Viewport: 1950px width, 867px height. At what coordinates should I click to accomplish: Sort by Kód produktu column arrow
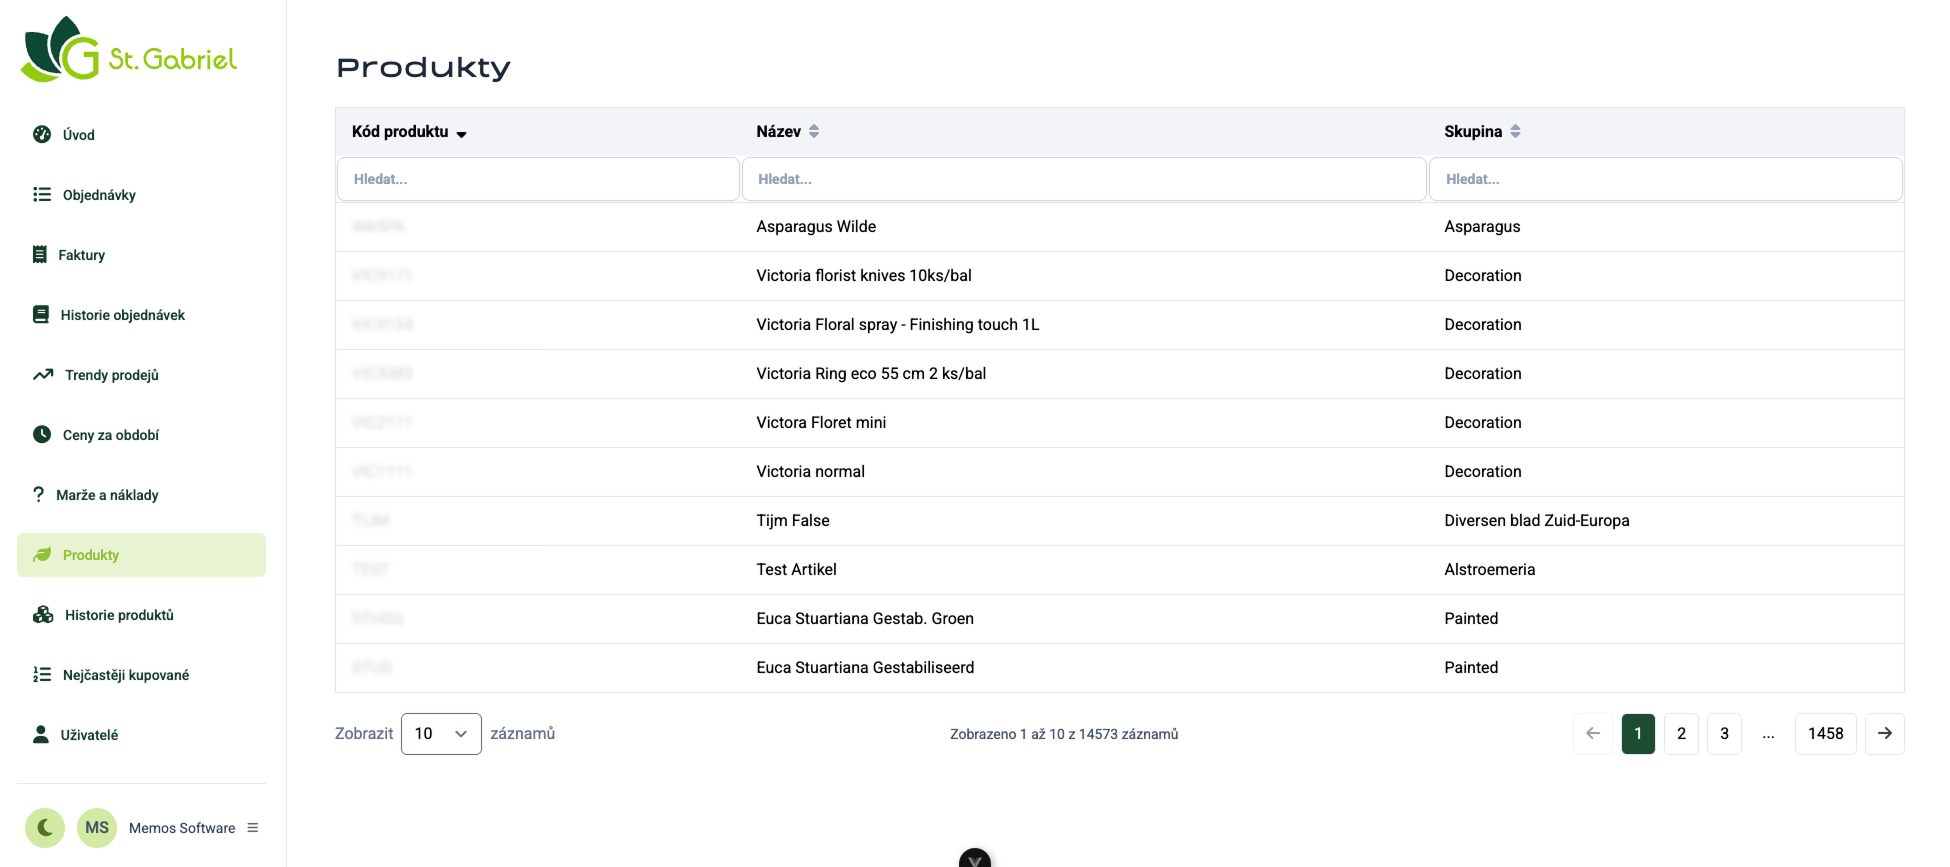click(461, 133)
